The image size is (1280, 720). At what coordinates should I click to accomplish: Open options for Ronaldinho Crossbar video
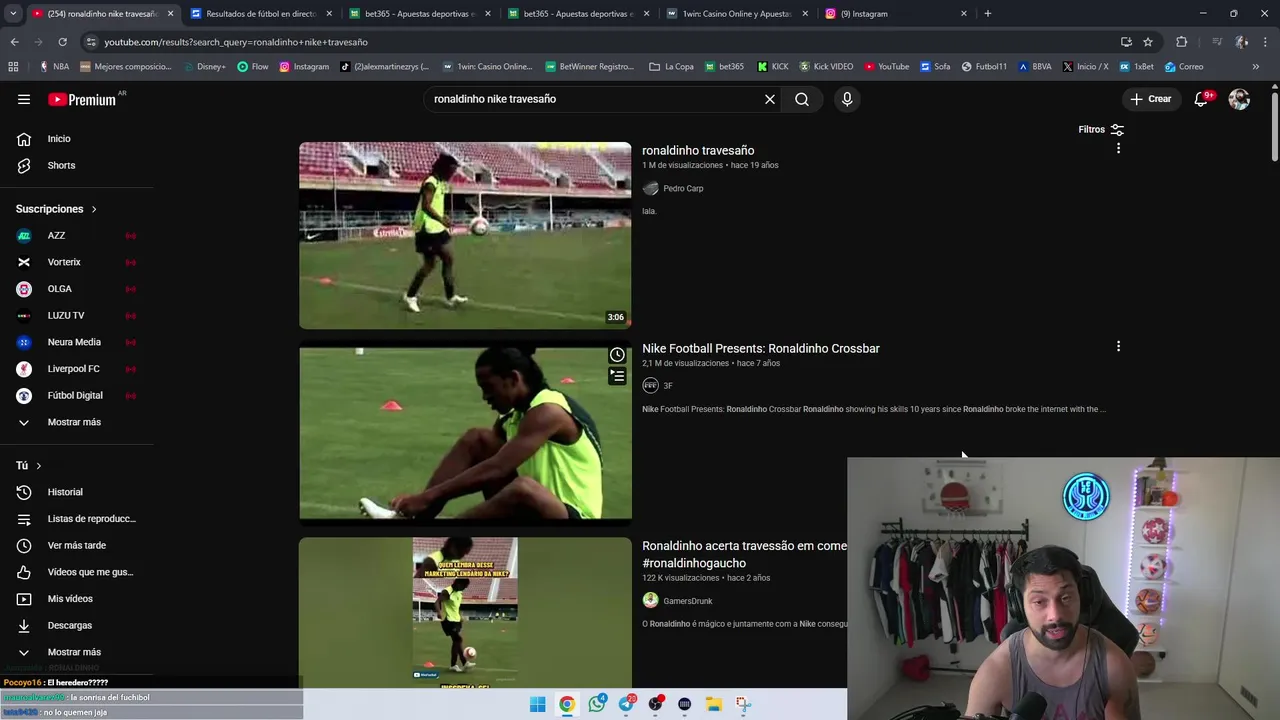1118,346
